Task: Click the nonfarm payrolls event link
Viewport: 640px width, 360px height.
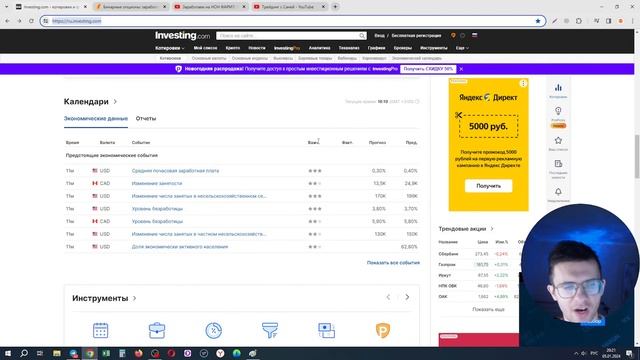Action: pos(199,196)
